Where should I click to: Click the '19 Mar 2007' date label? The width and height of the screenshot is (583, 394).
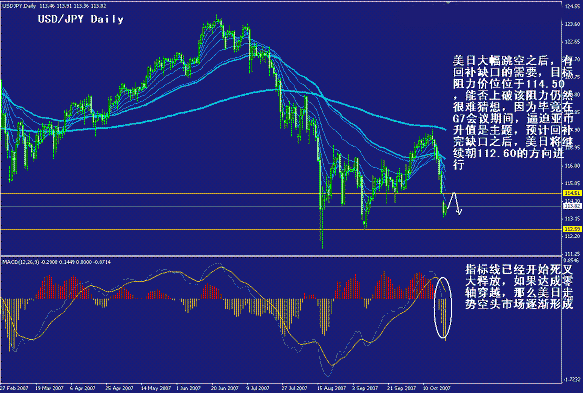click(49, 388)
